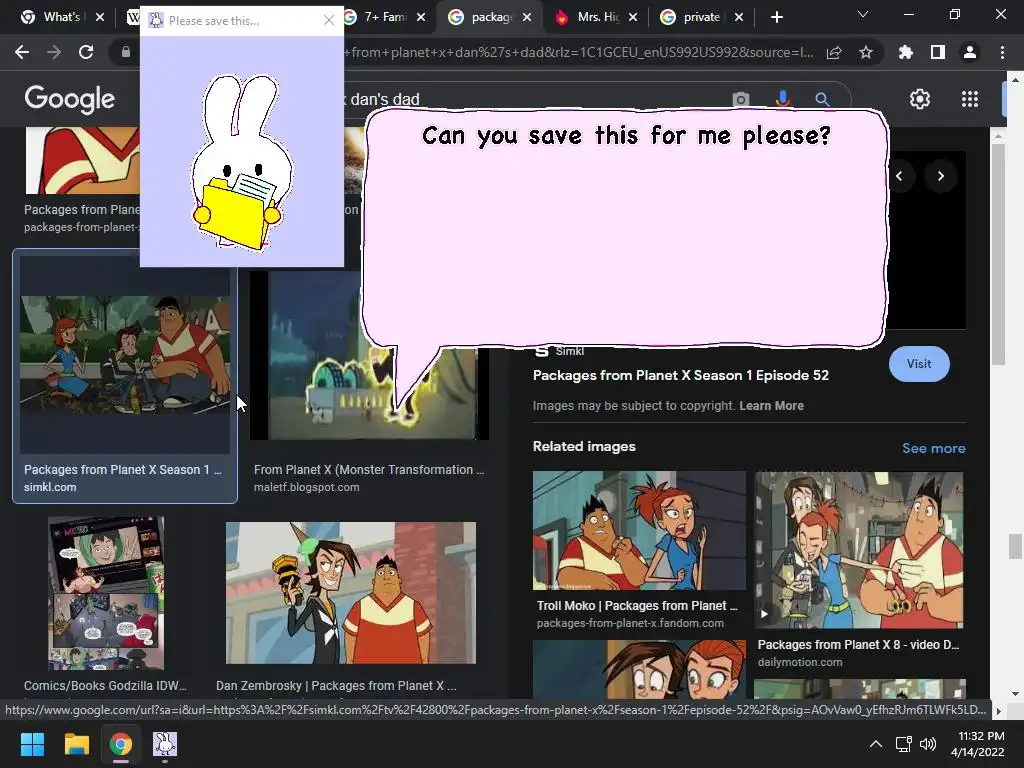Open the Chrome side panel icon
This screenshot has width=1024, height=768.
pyautogui.click(x=938, y=52)
